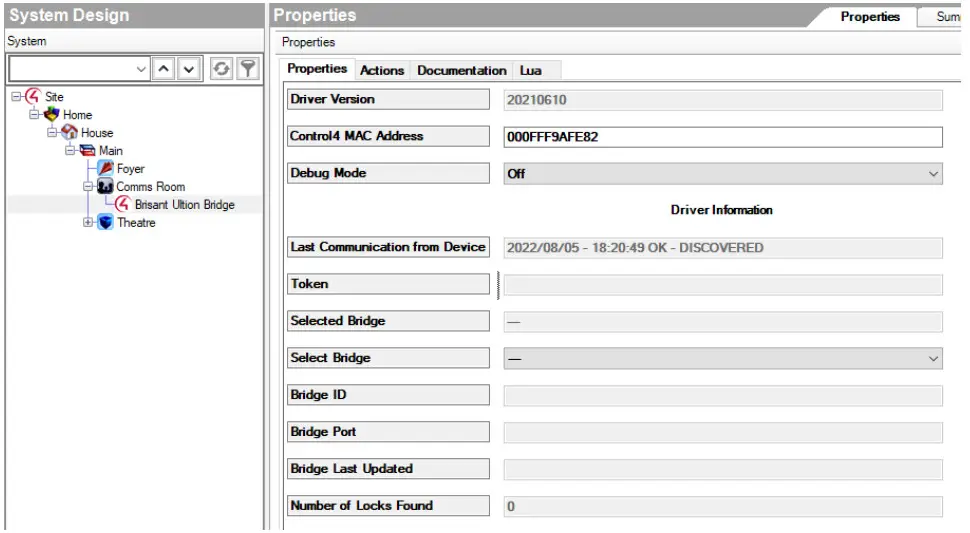Viewport: 970px width, 533px height.
Task: Click the House building icon
Action: (x=69, y=132)
